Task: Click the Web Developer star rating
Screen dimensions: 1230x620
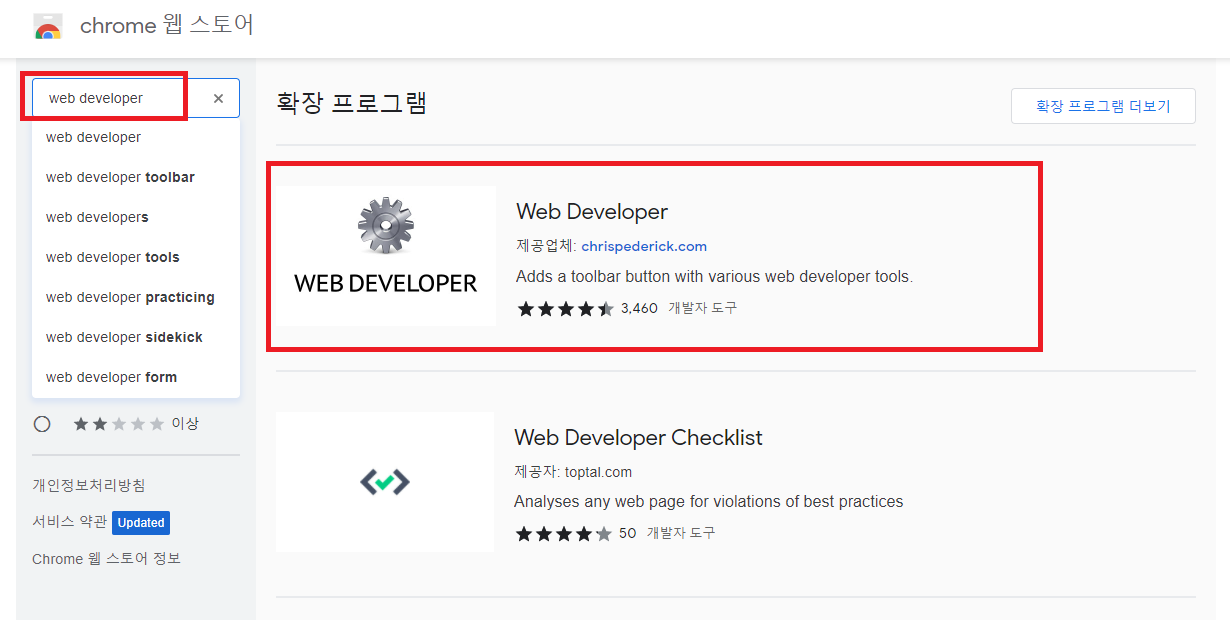Action: pyautogui.click(x=565, y=308)
